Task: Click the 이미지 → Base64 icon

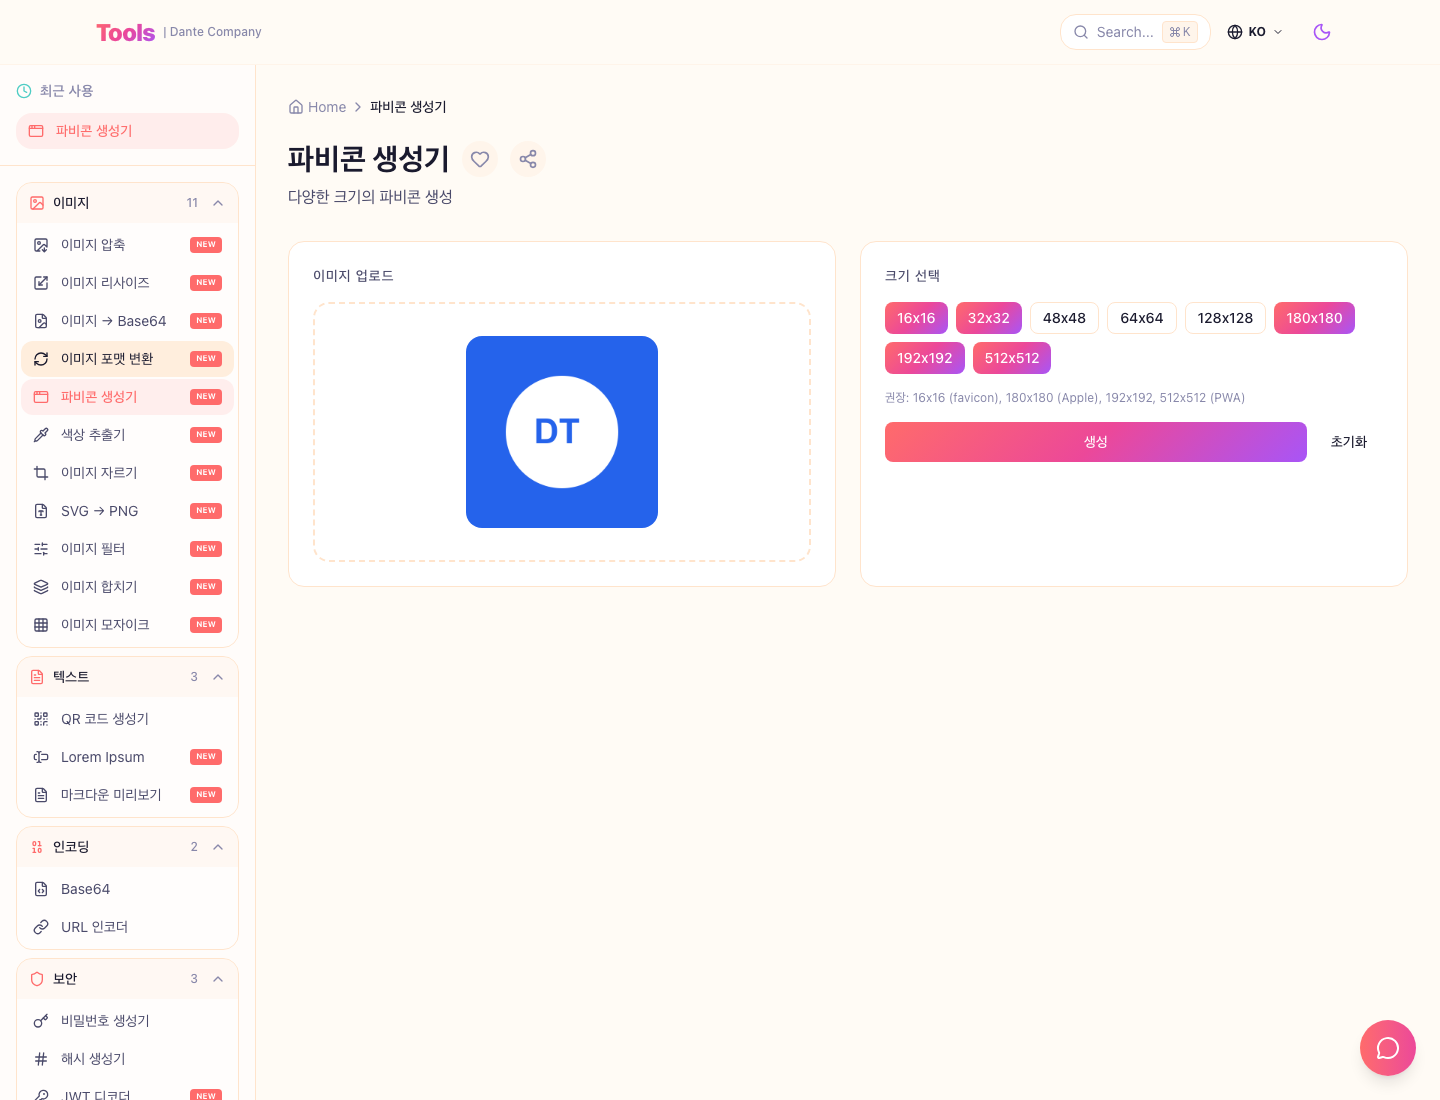Action: coord(41,321)
